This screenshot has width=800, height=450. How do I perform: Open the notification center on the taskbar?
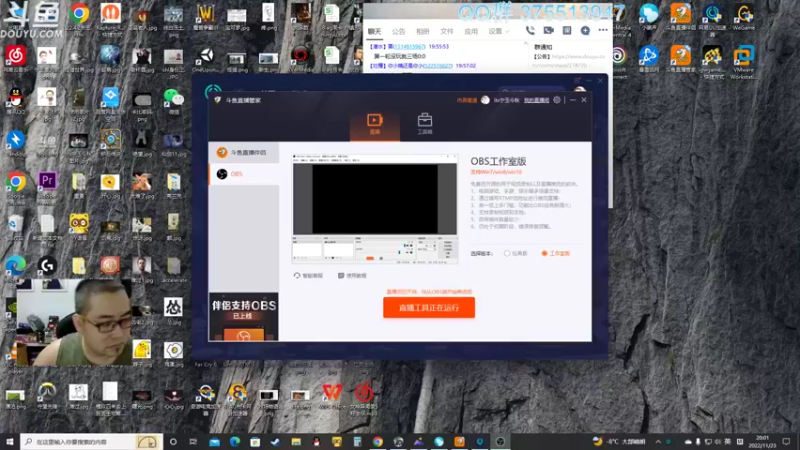pyautogui.click(x=786, y=442)
